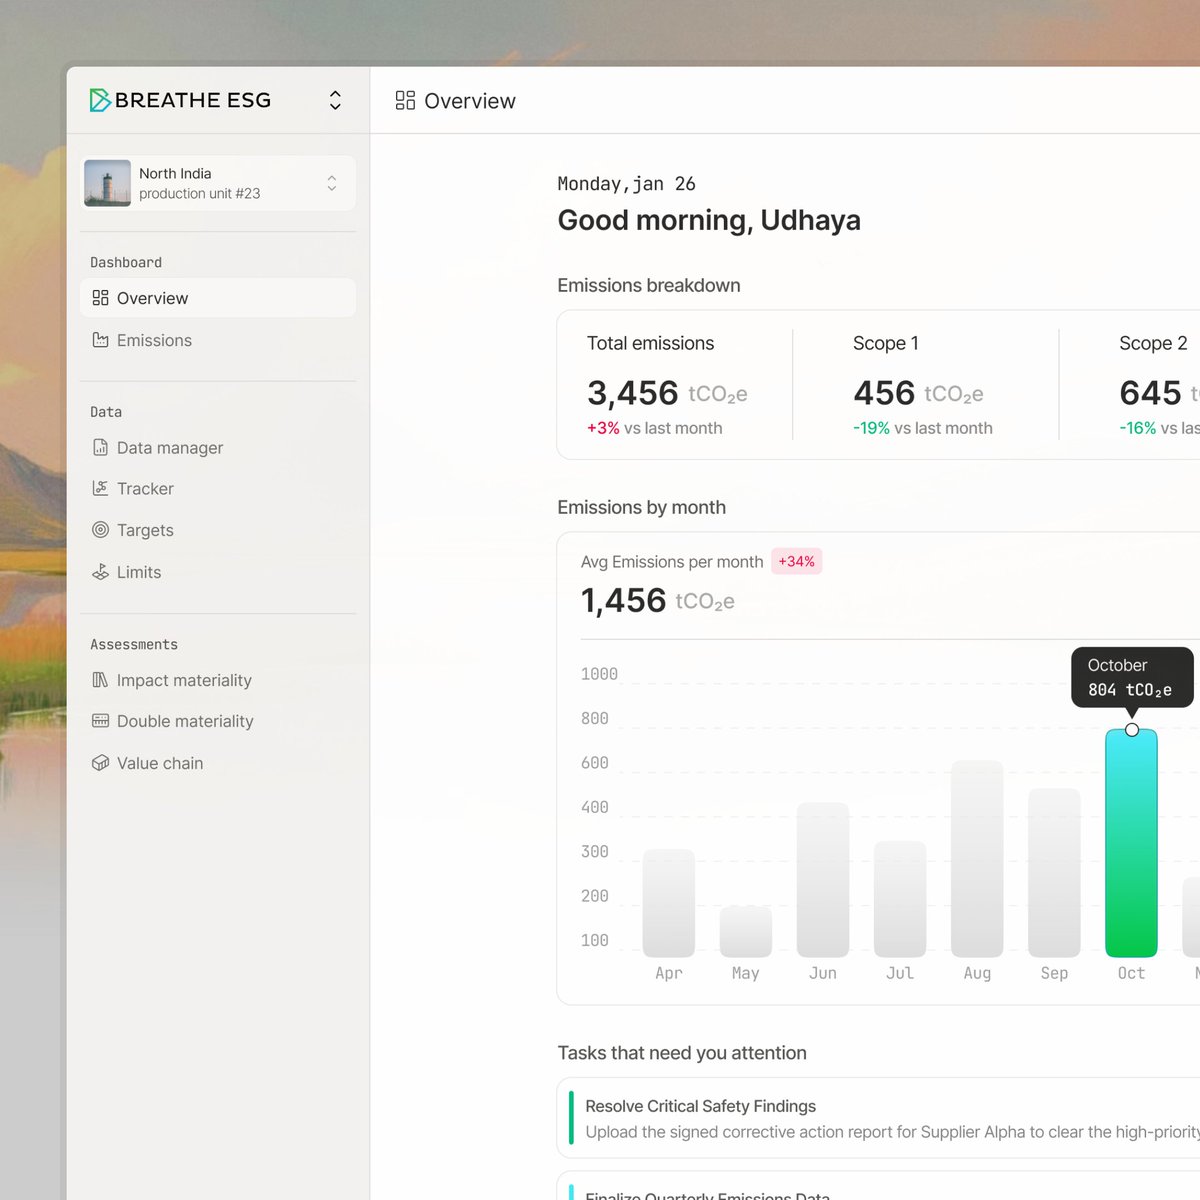The width and height of the screenshot is (1200, 1200).
Task: Click the Scope 1 456 tCO₂e value
Action: pyautogui.click(x=918, y=393)
